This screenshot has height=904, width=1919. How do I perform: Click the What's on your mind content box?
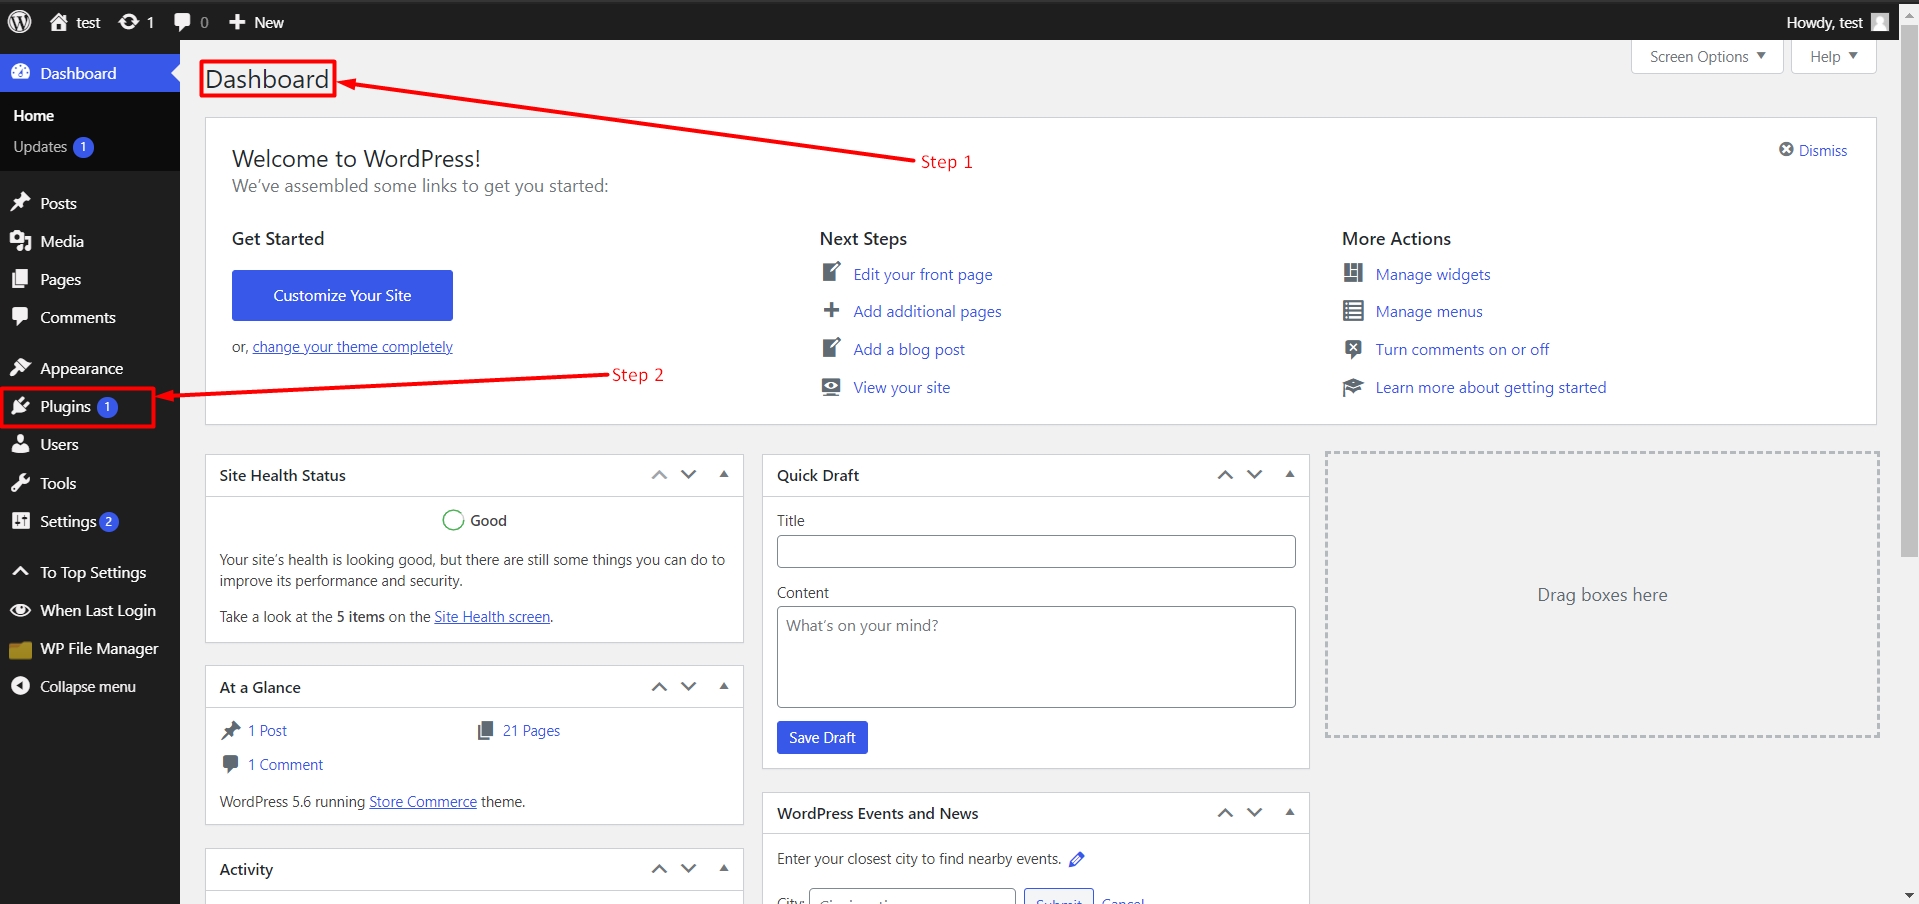(1036, 657)
